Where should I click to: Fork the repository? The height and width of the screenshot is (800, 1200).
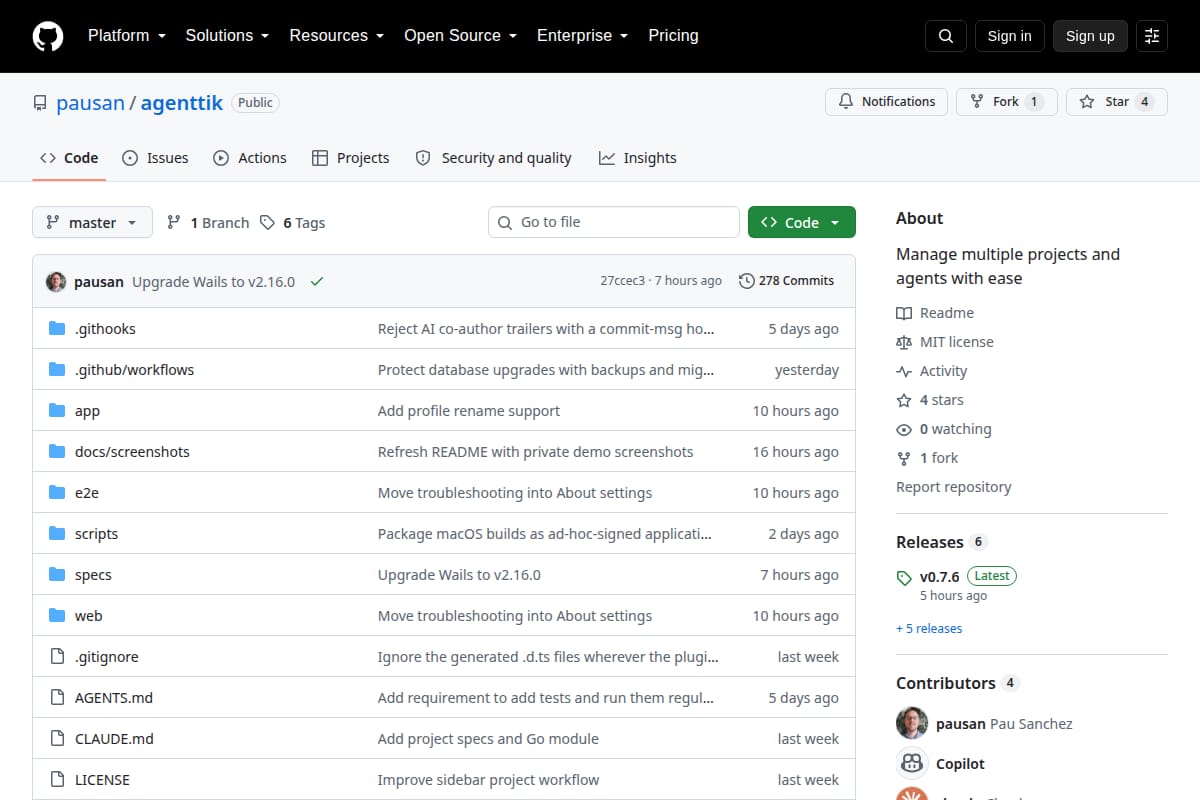click(1006, 102)
